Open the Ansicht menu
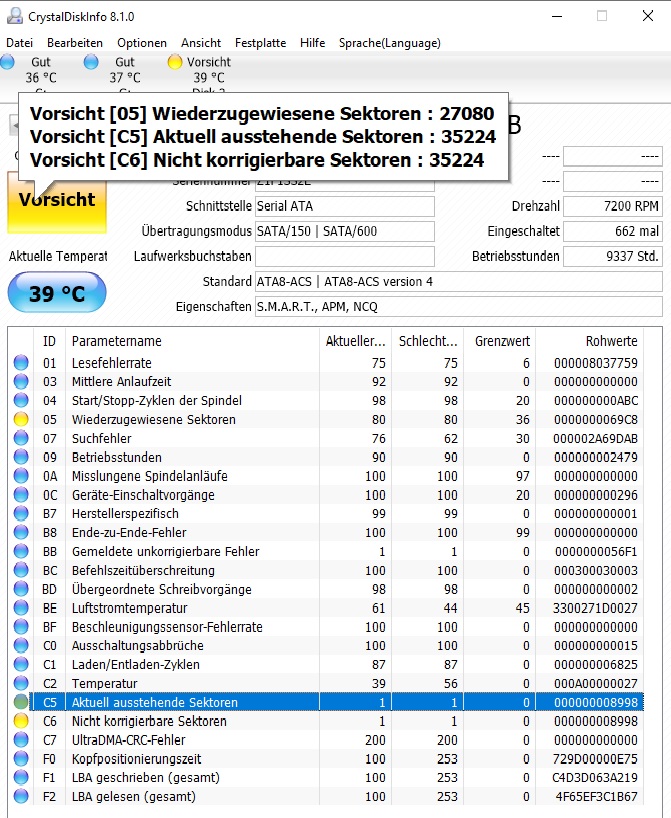The image size is (671, 818). coord(201,43)
